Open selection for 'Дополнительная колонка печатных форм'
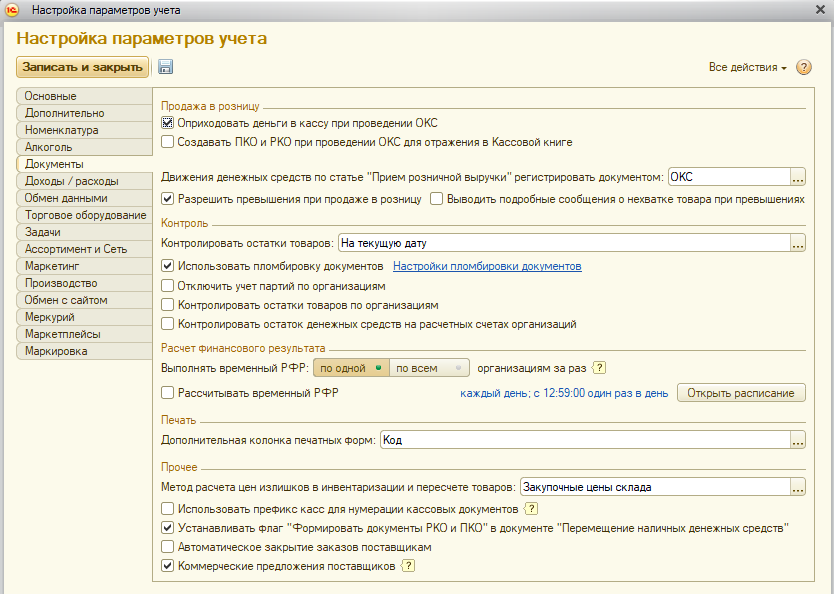The width and height of the screenshot is (834, 594). [x=797, y=440]
